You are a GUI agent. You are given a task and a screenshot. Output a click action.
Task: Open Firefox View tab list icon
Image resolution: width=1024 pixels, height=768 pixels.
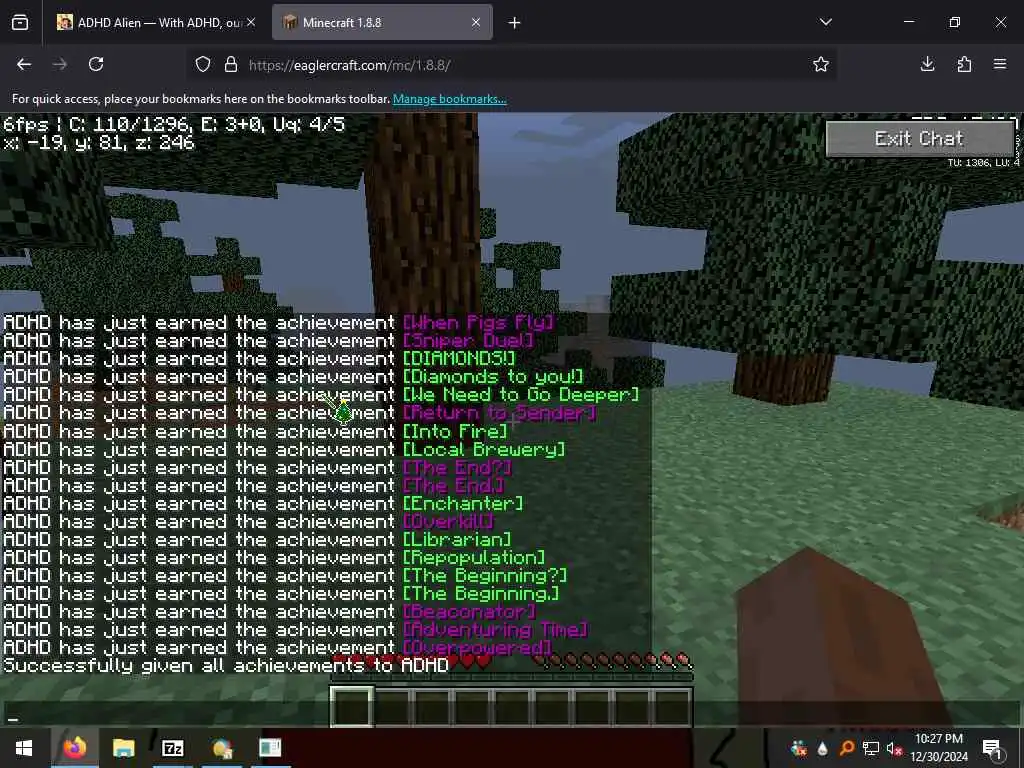[x=20, y=22]
